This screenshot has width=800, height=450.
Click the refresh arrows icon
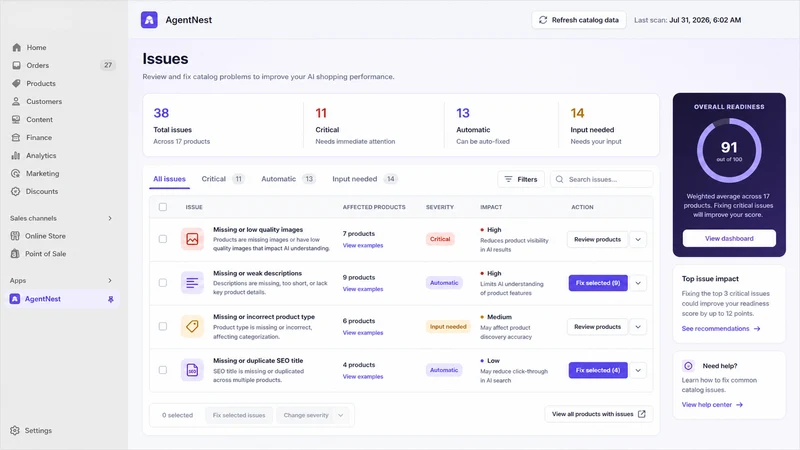click(543, 20)
